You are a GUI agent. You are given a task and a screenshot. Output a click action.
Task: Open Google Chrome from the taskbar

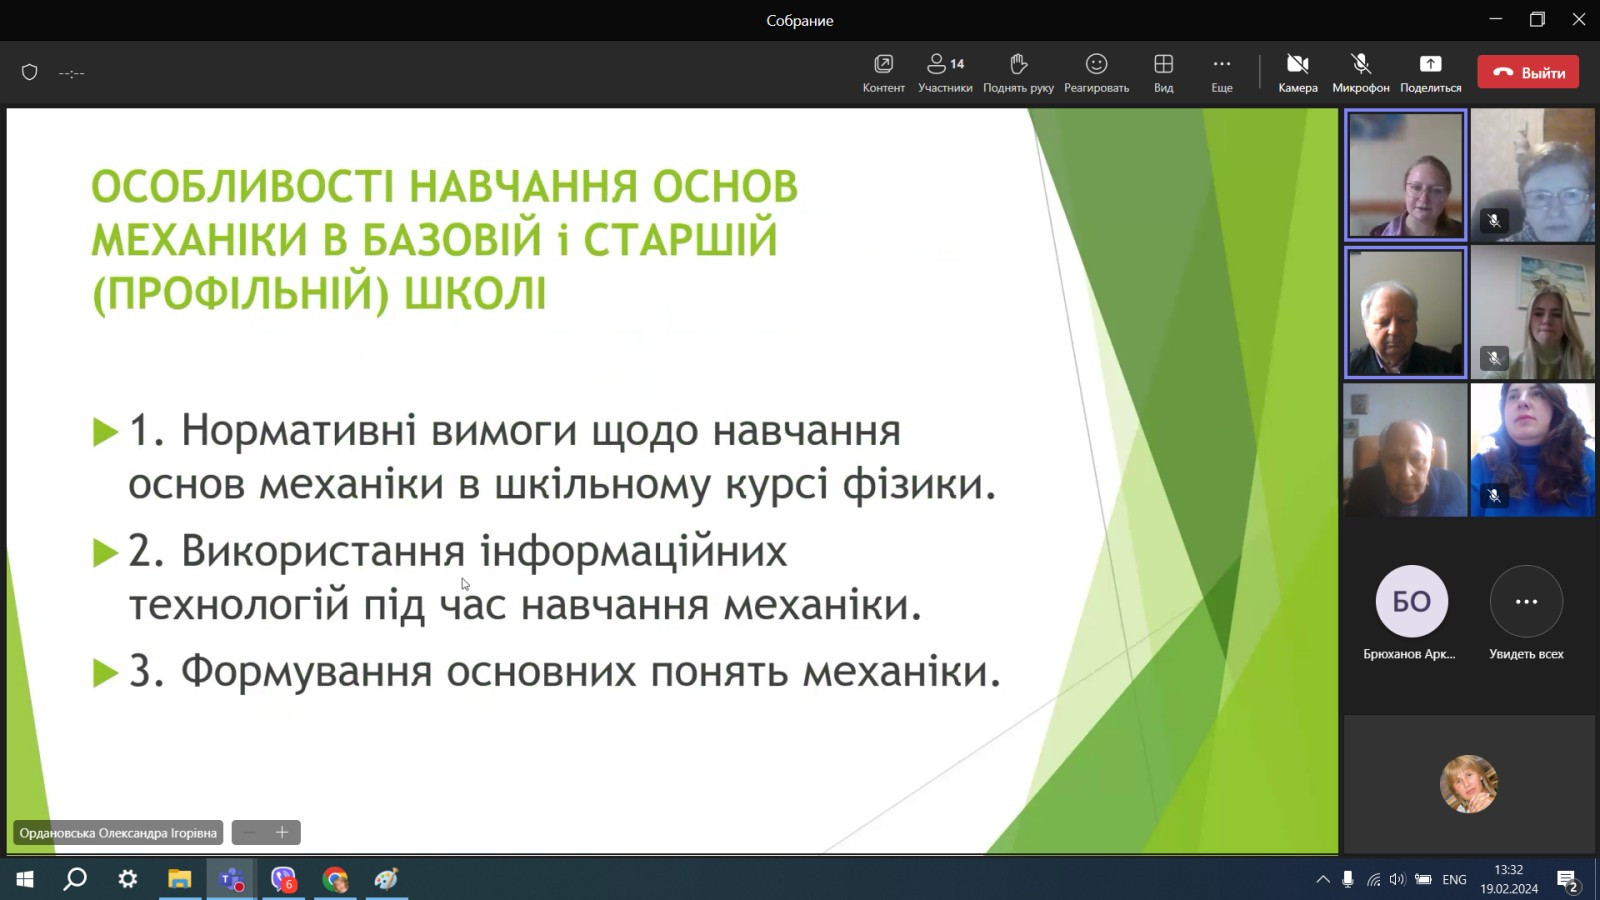(335, 879)
